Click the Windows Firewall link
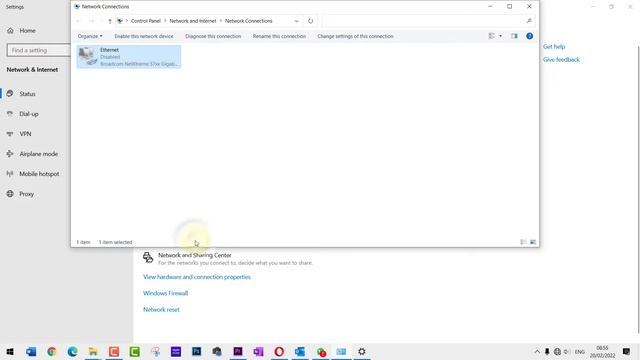 [165, 293]
